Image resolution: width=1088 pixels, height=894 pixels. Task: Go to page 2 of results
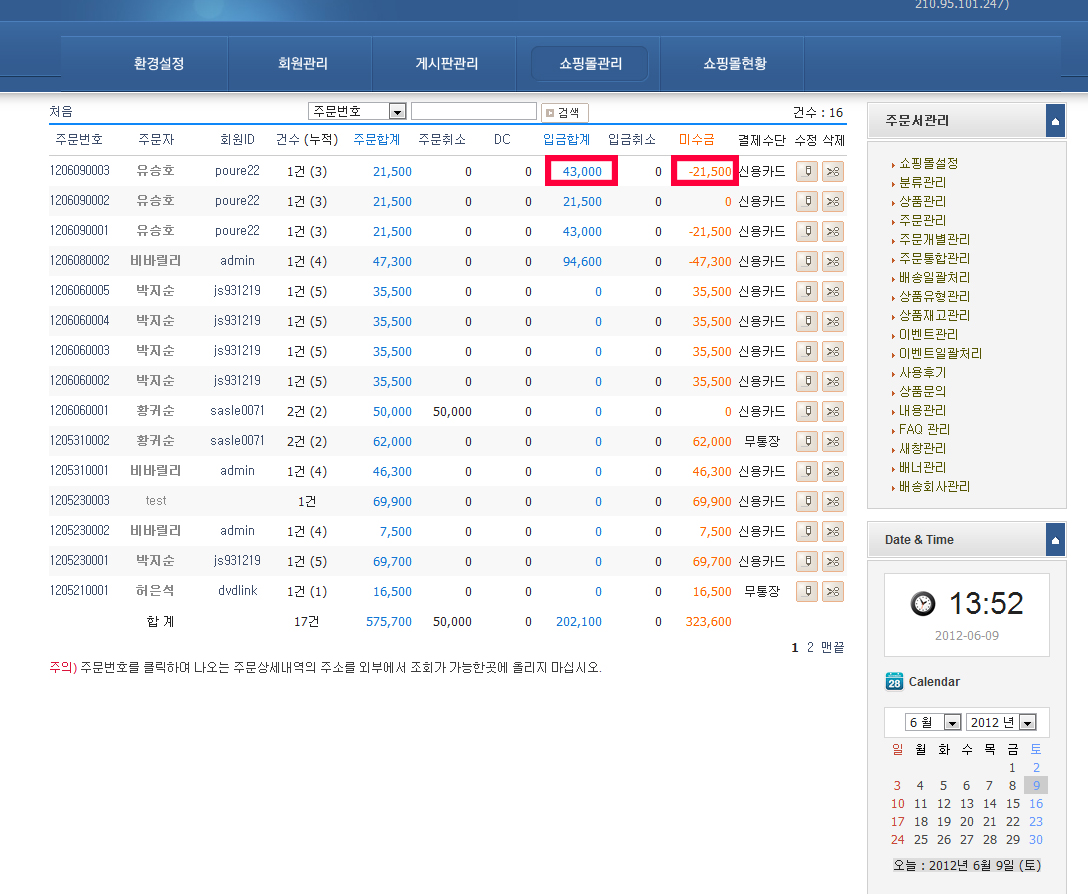(811, 648)
